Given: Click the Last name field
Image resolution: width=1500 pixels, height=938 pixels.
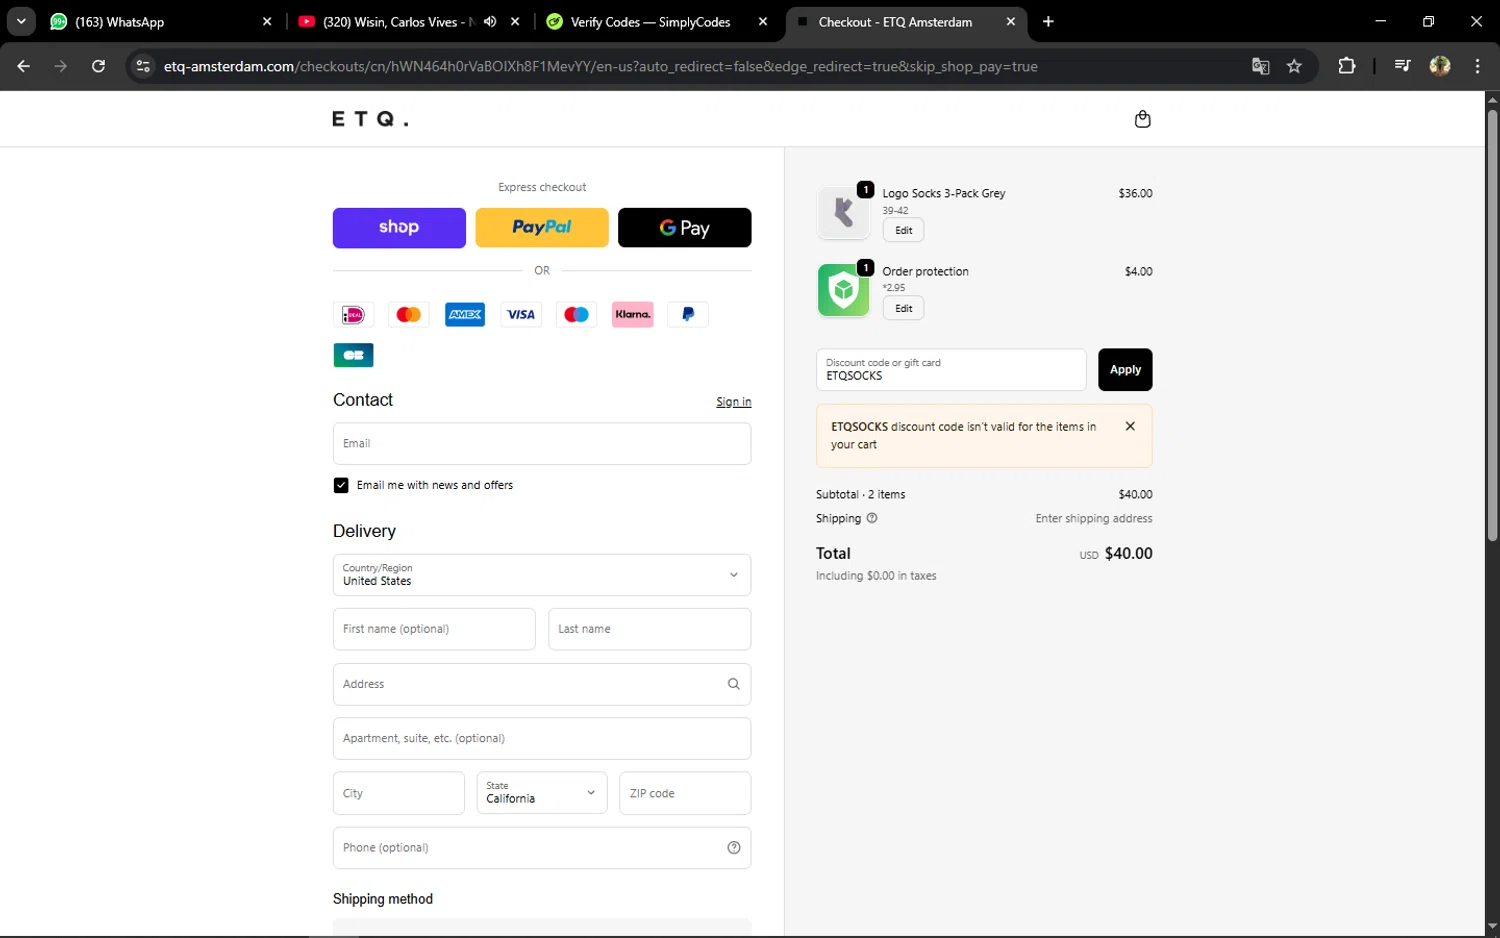Looking at the screenshot, I should point(650,629).
